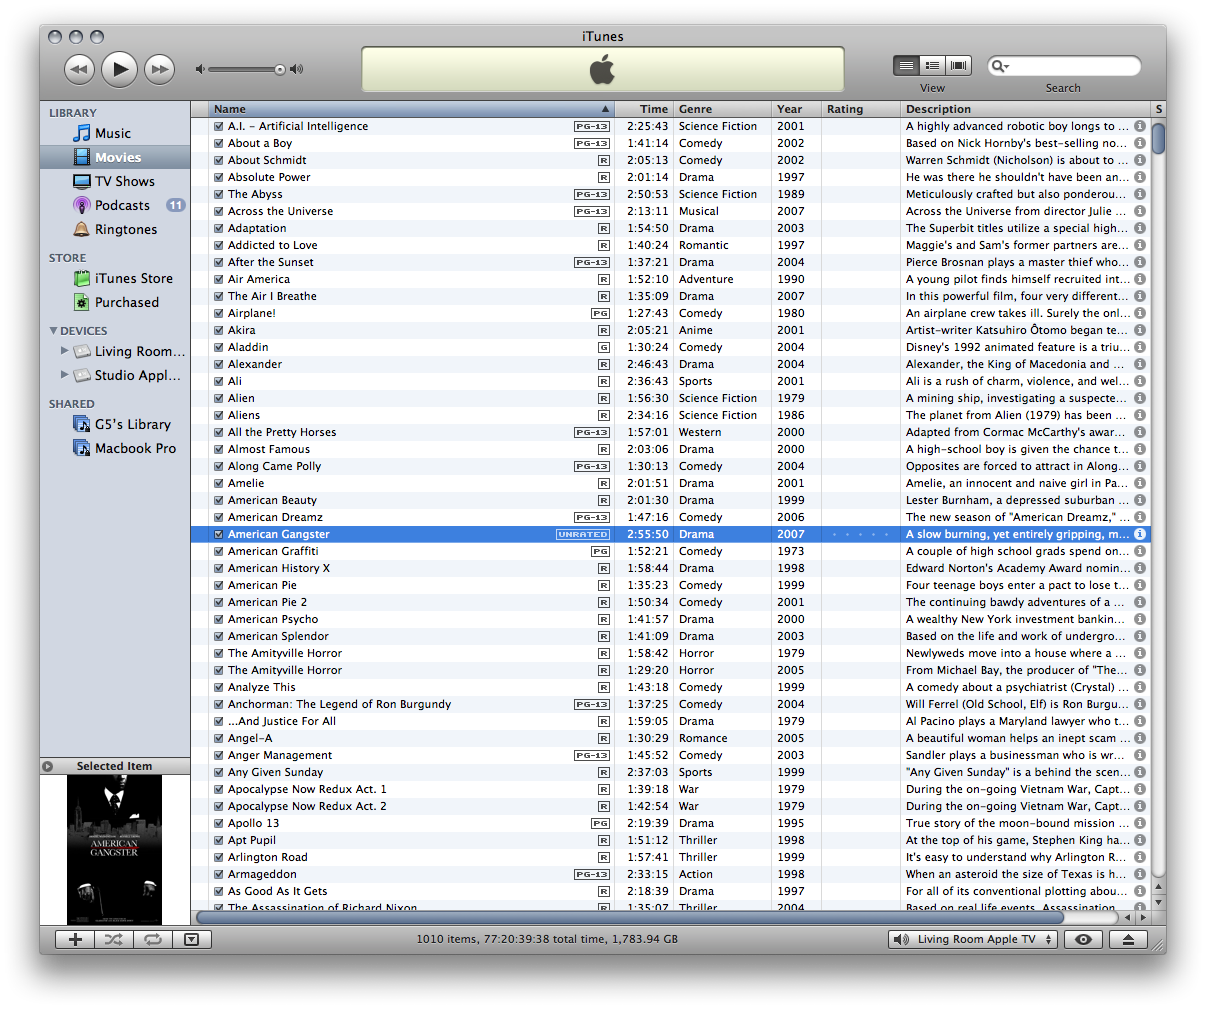Click the Rewind previous button
The width and height of the screenshot is (1206, 1009).
(x=80, y=69)
